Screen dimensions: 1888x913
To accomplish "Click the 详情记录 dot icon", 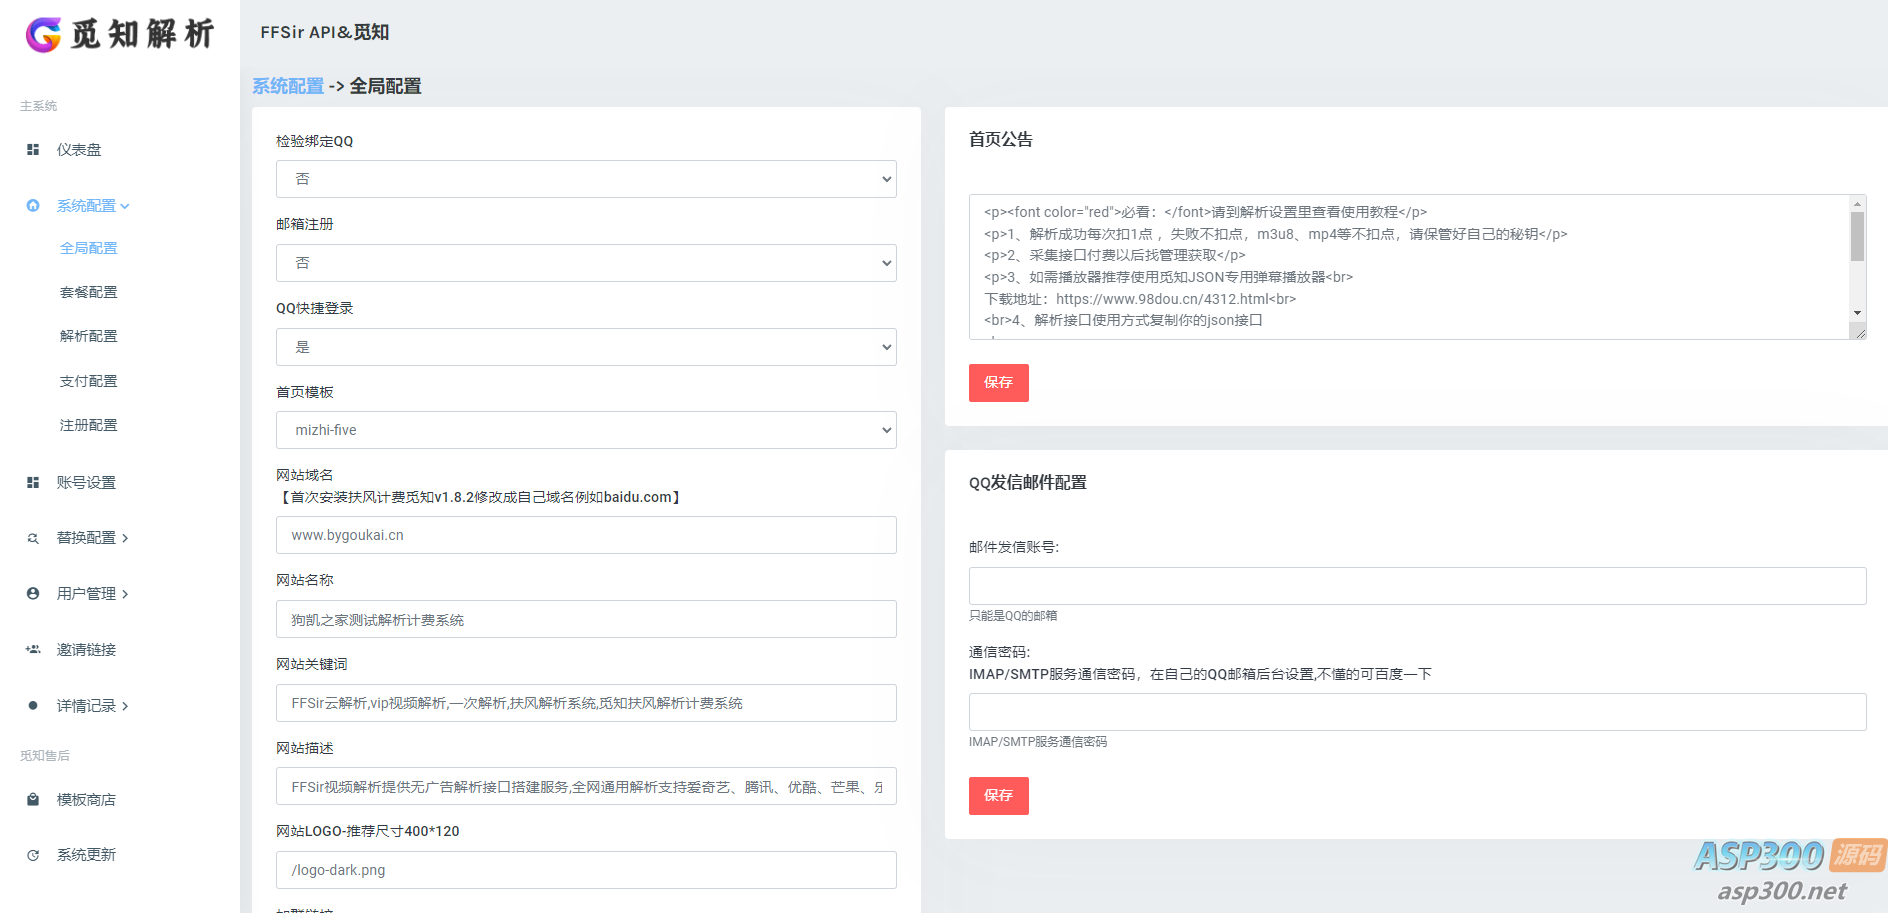I will pyautogui.click(x=33, y=706).
